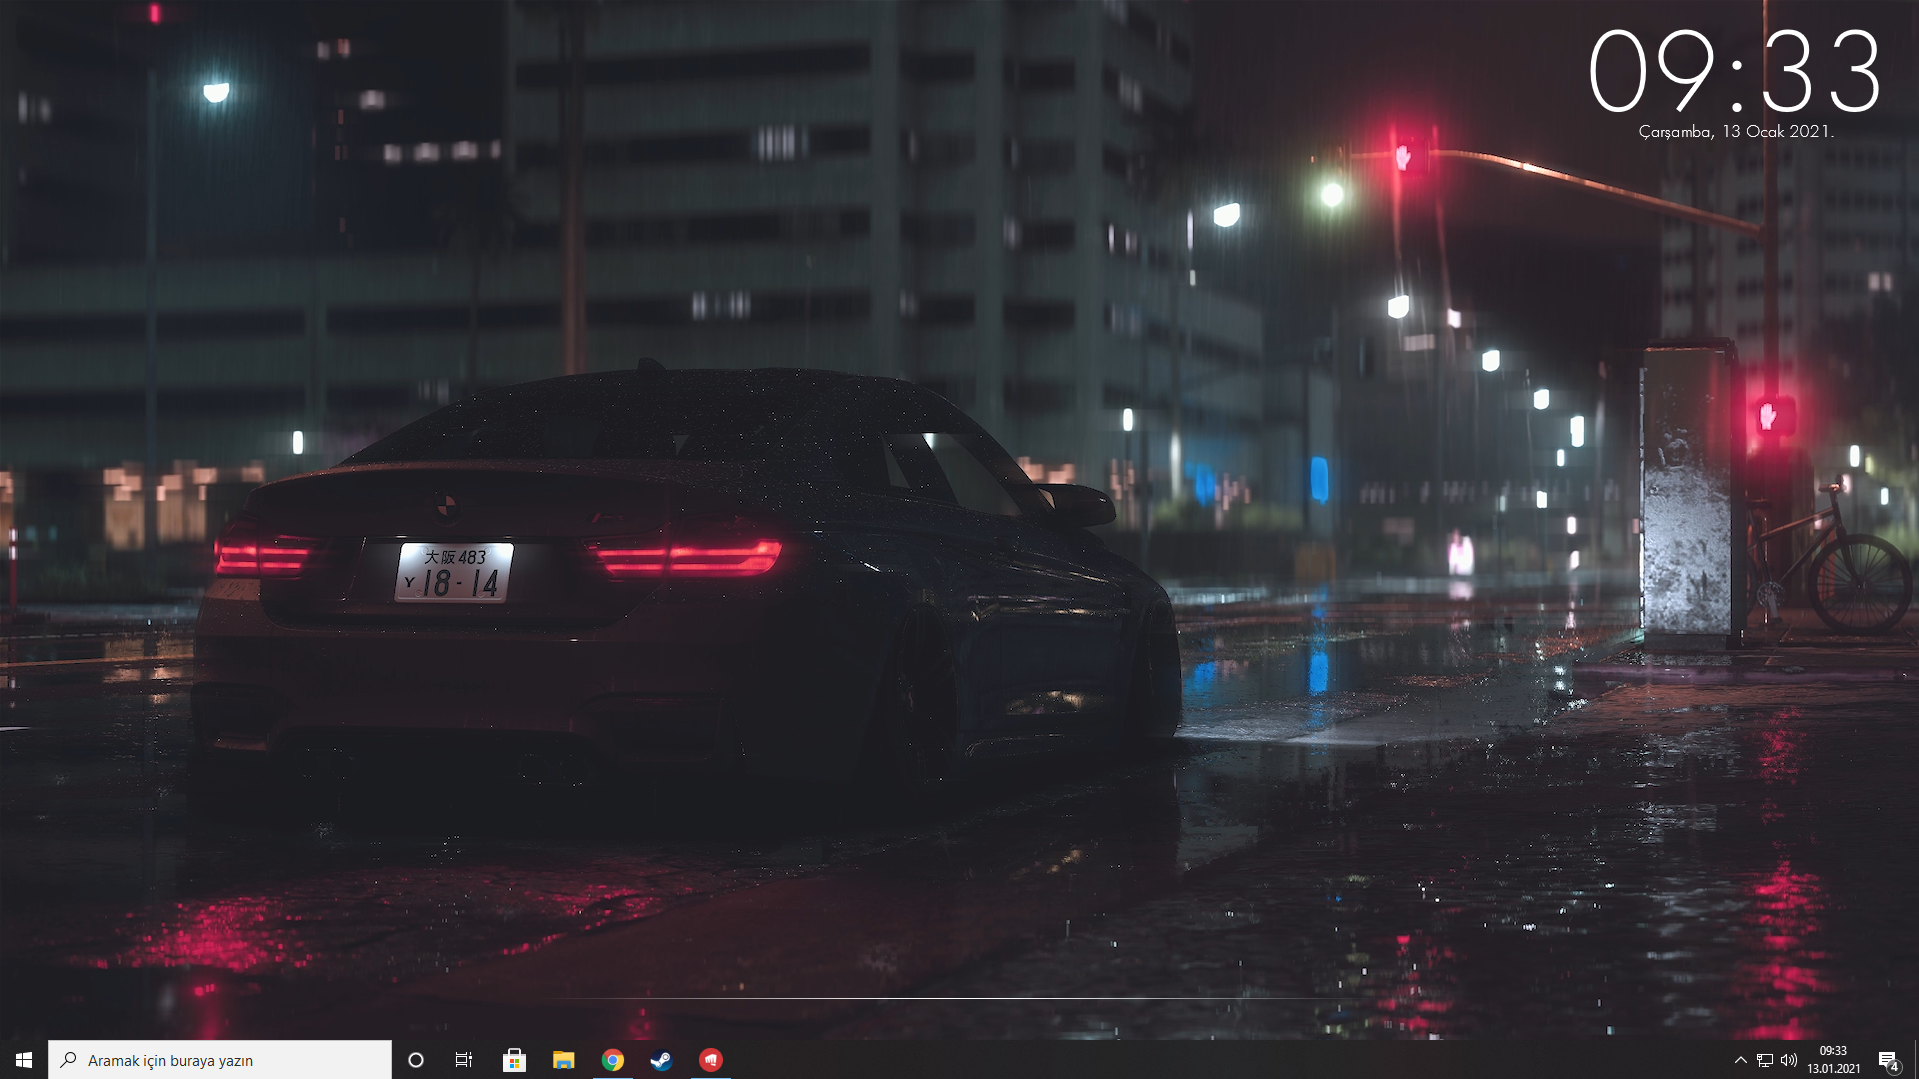Click the Show Desktop strip
This screenshot has width=1919, height=1079.
[1916, 1060]
